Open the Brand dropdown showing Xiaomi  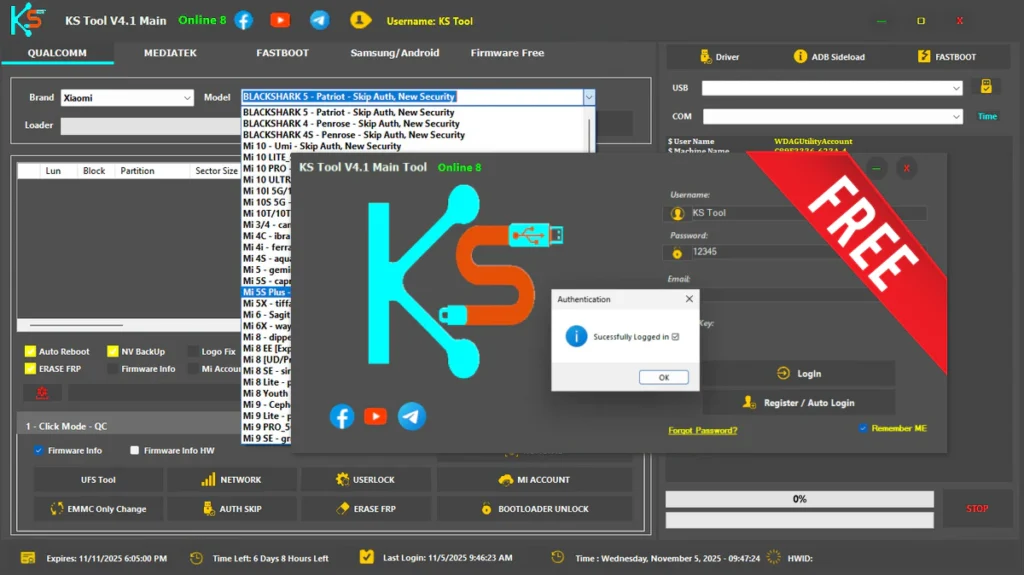[126, 98]
